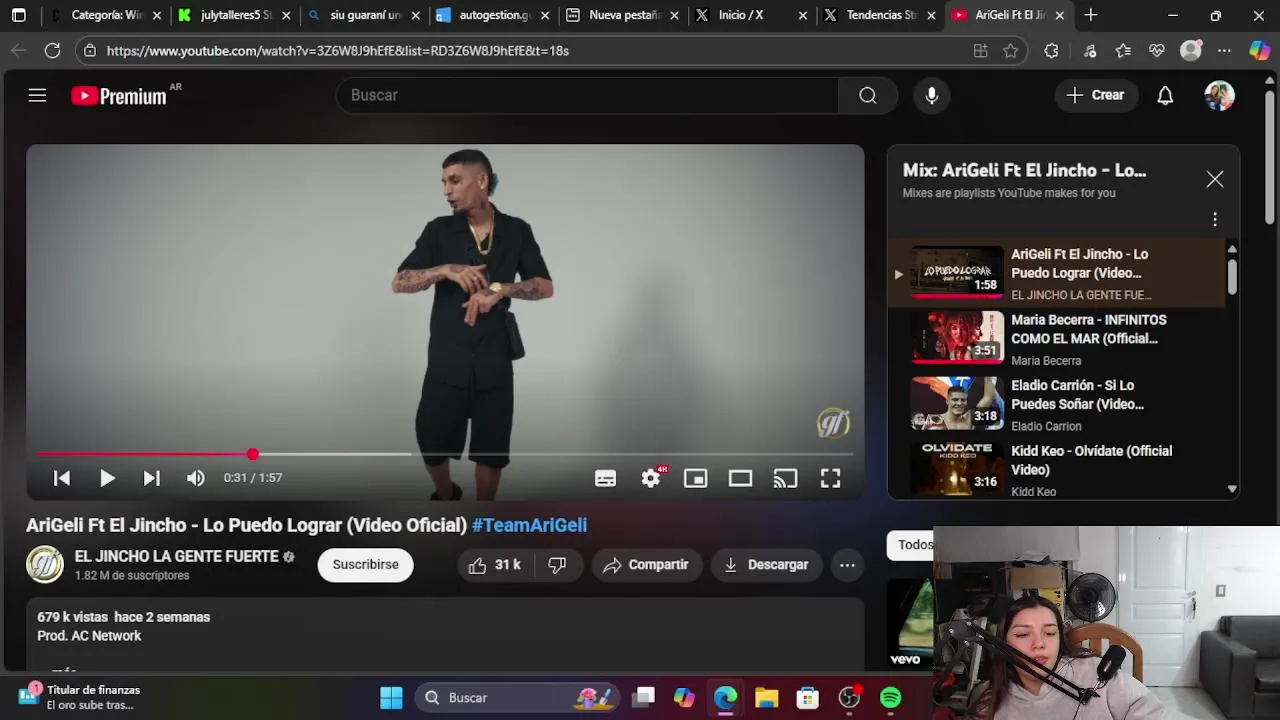
Task: Start voice search with microphone icon
Action: point(931,95)
